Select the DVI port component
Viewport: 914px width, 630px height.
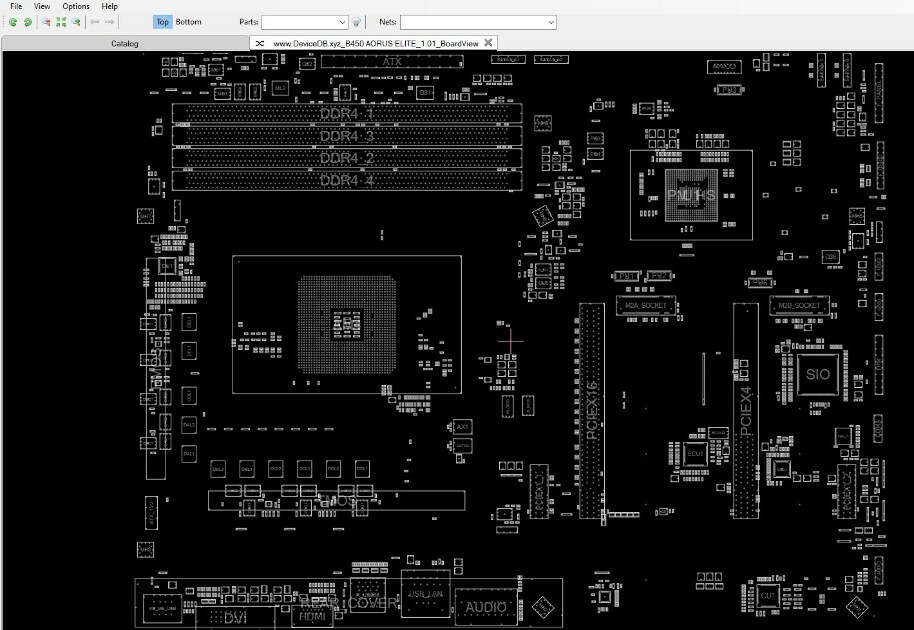(235, 617)
